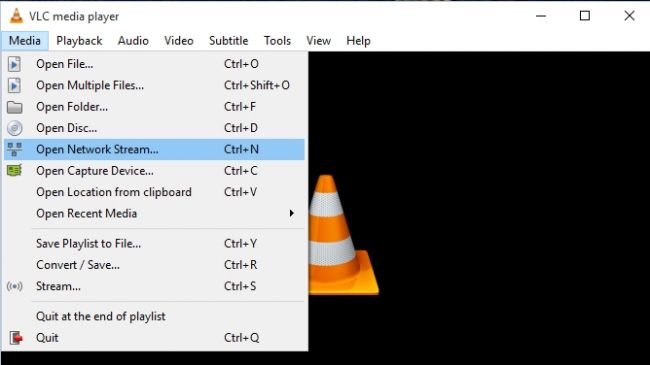Click the broadcast icon next to Stream

(x=15, y=286)
